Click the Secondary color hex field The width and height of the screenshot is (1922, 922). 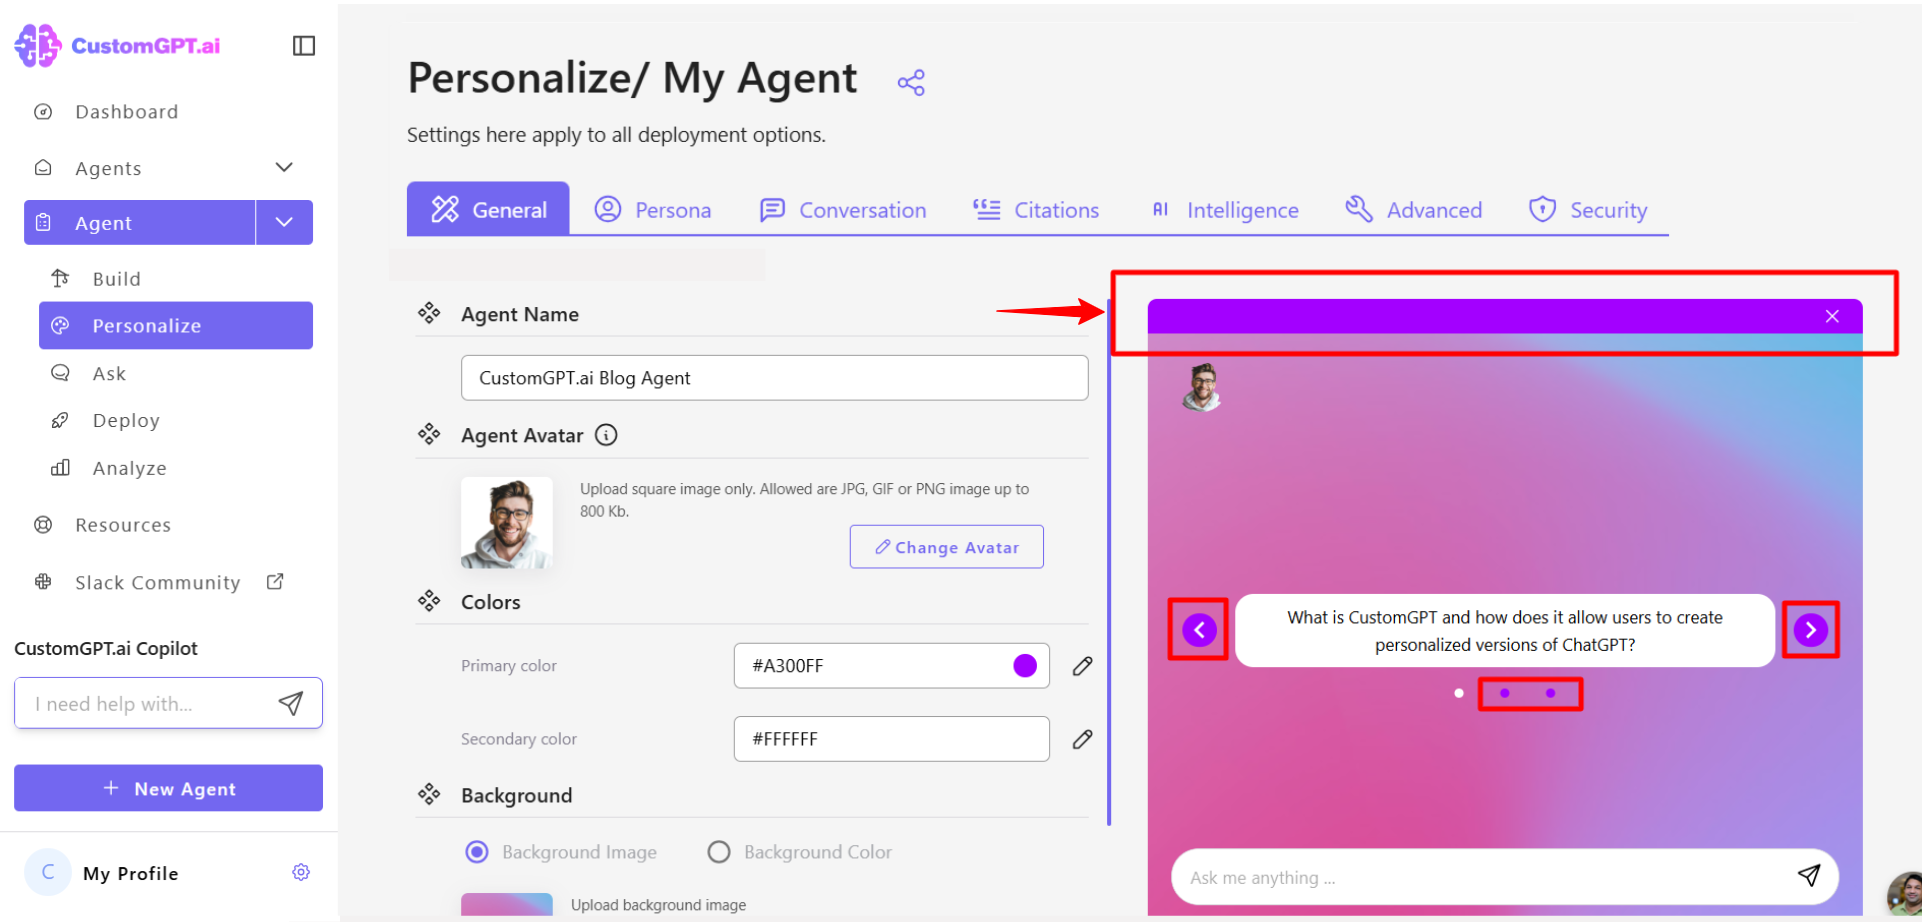click(x=891, y=739)
